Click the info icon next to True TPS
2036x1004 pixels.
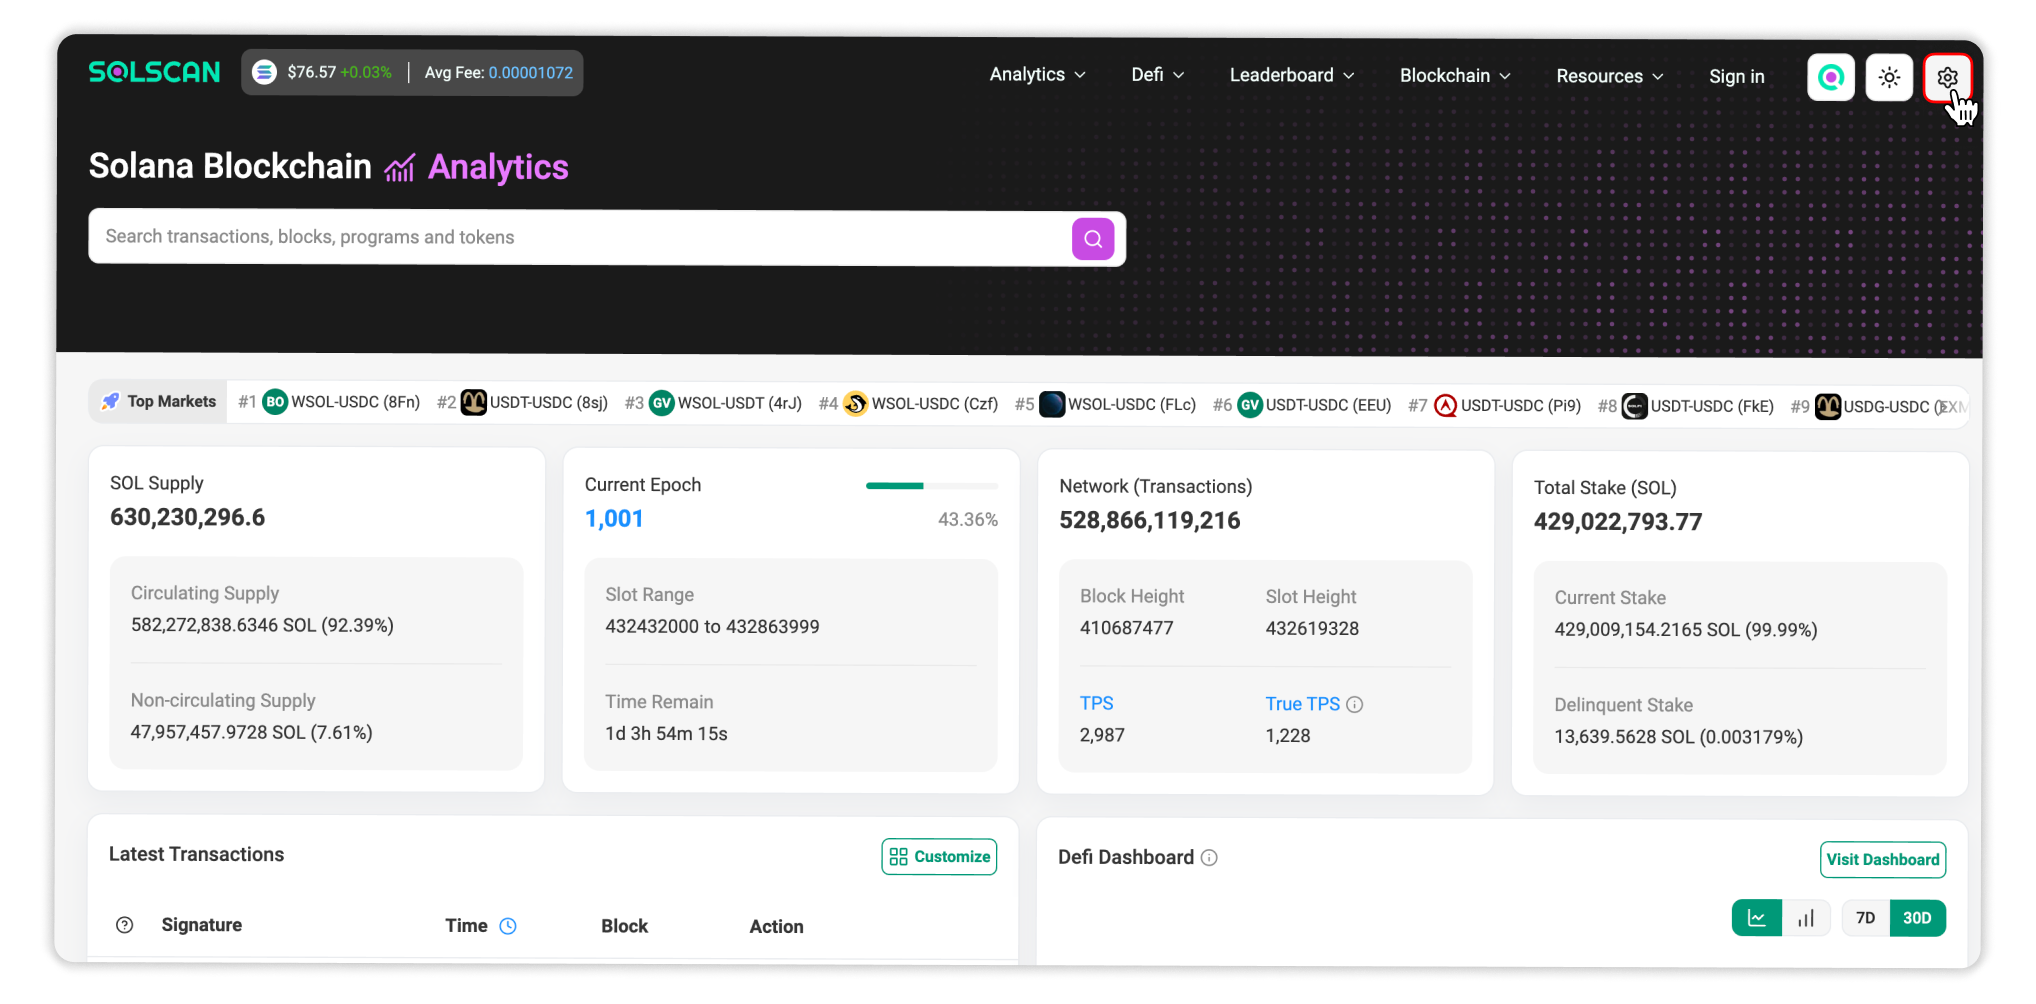(x=1355, y=704)
